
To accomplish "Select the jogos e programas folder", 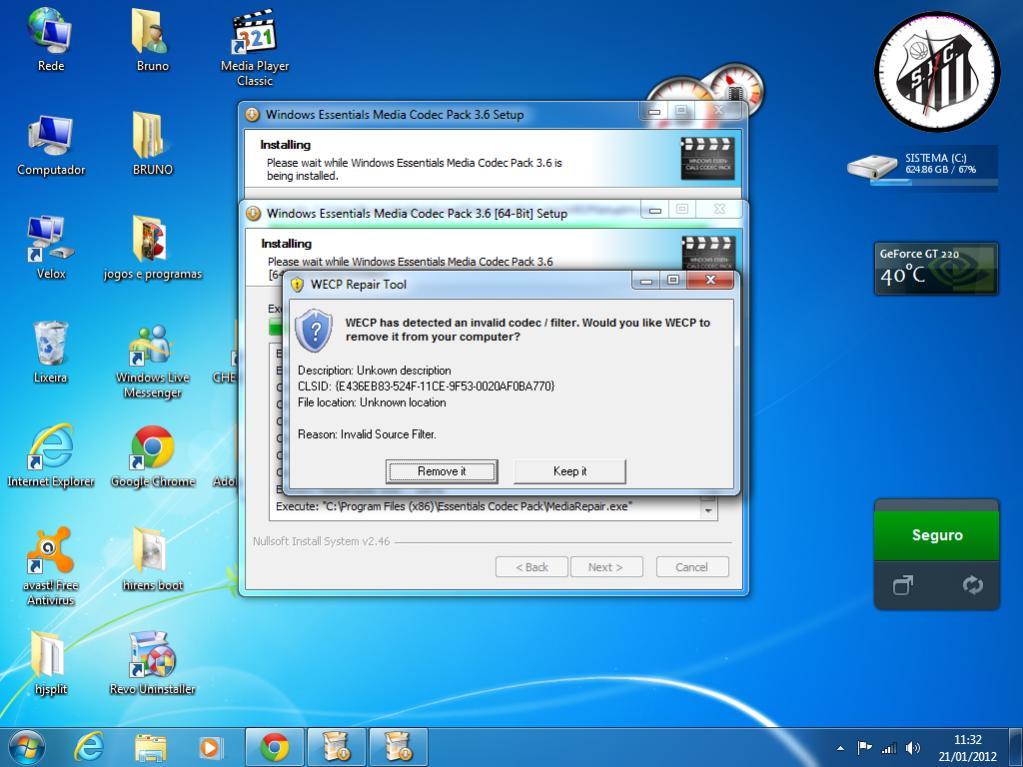I will tap(153, 248).
